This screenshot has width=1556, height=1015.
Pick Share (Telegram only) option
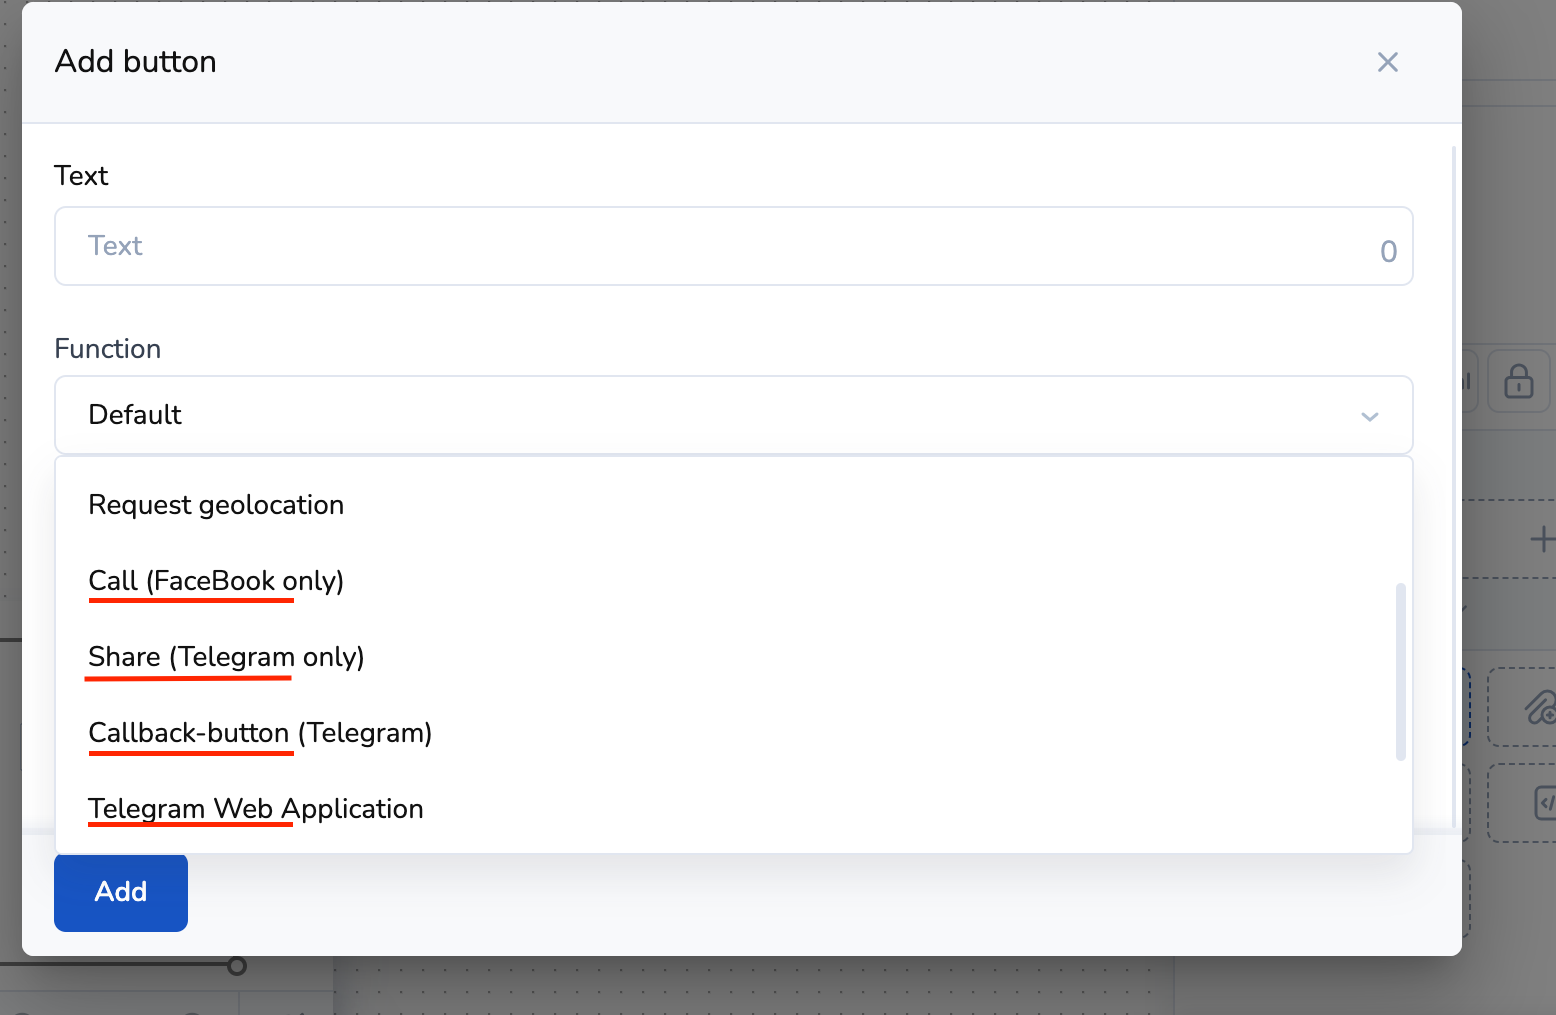tap(226, 657)
